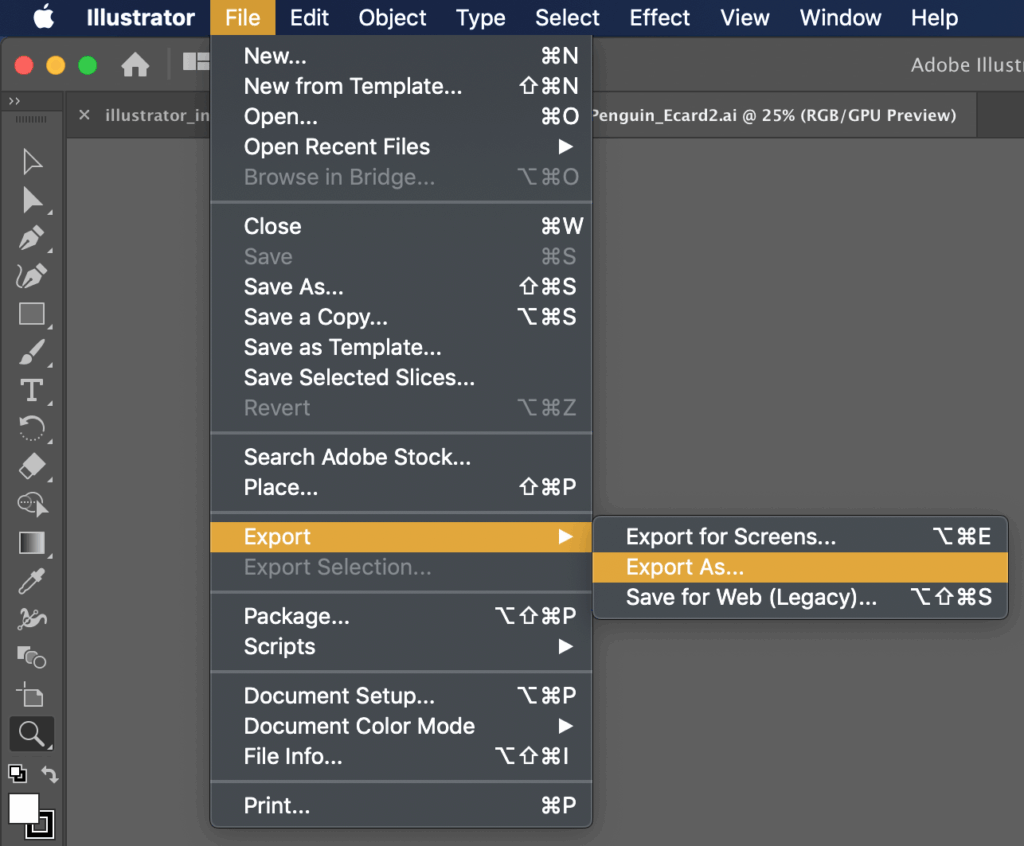
Task: Open the File menu
Action: [242, 18]
